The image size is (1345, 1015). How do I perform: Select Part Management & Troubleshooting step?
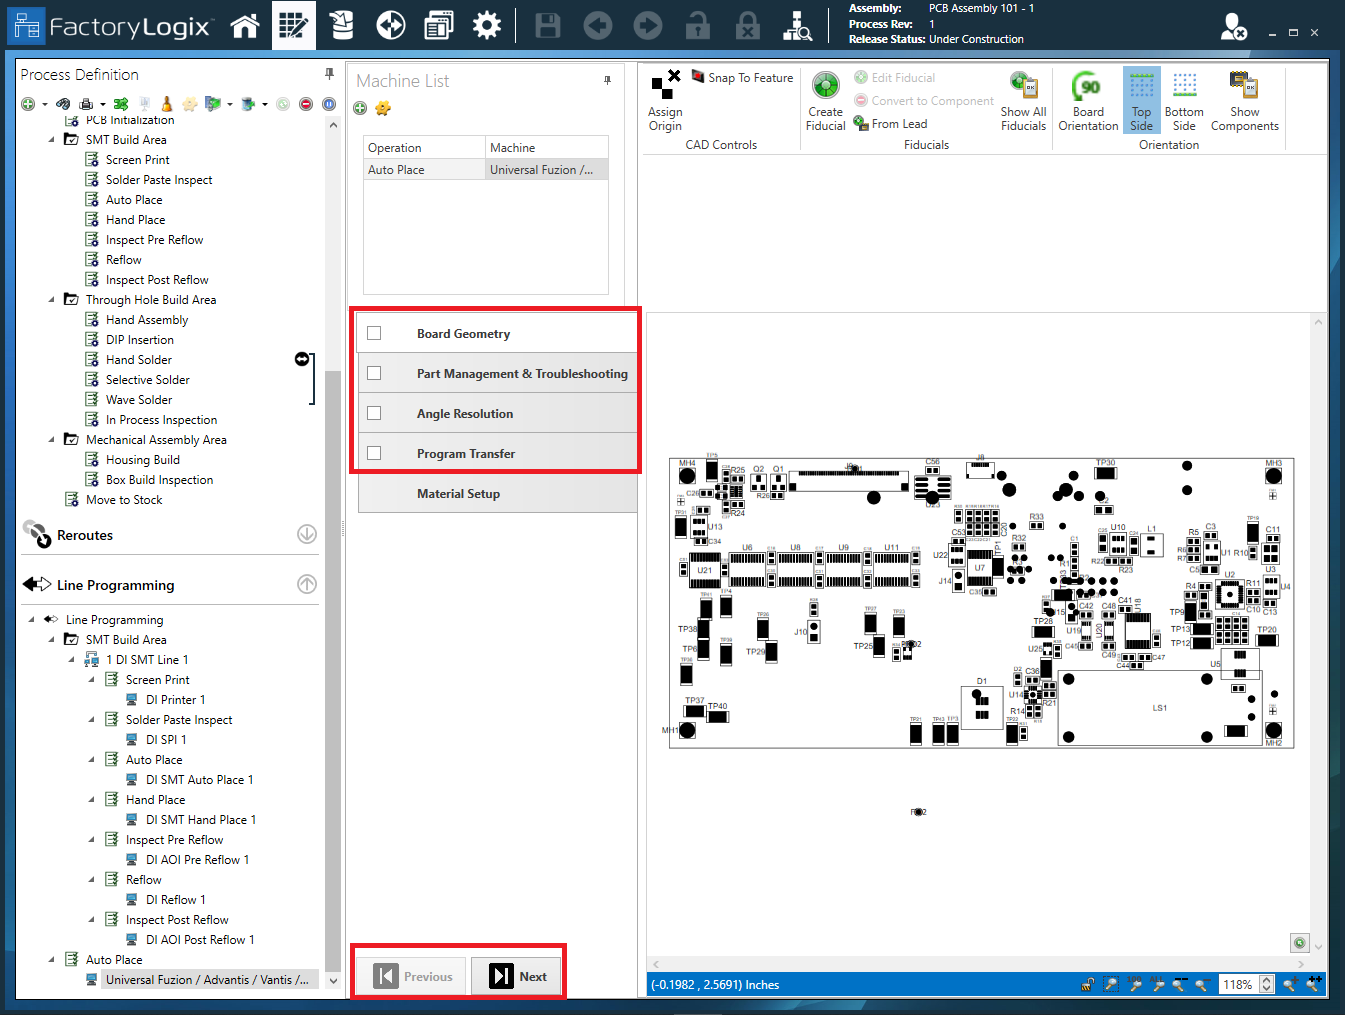pos(521,374)
